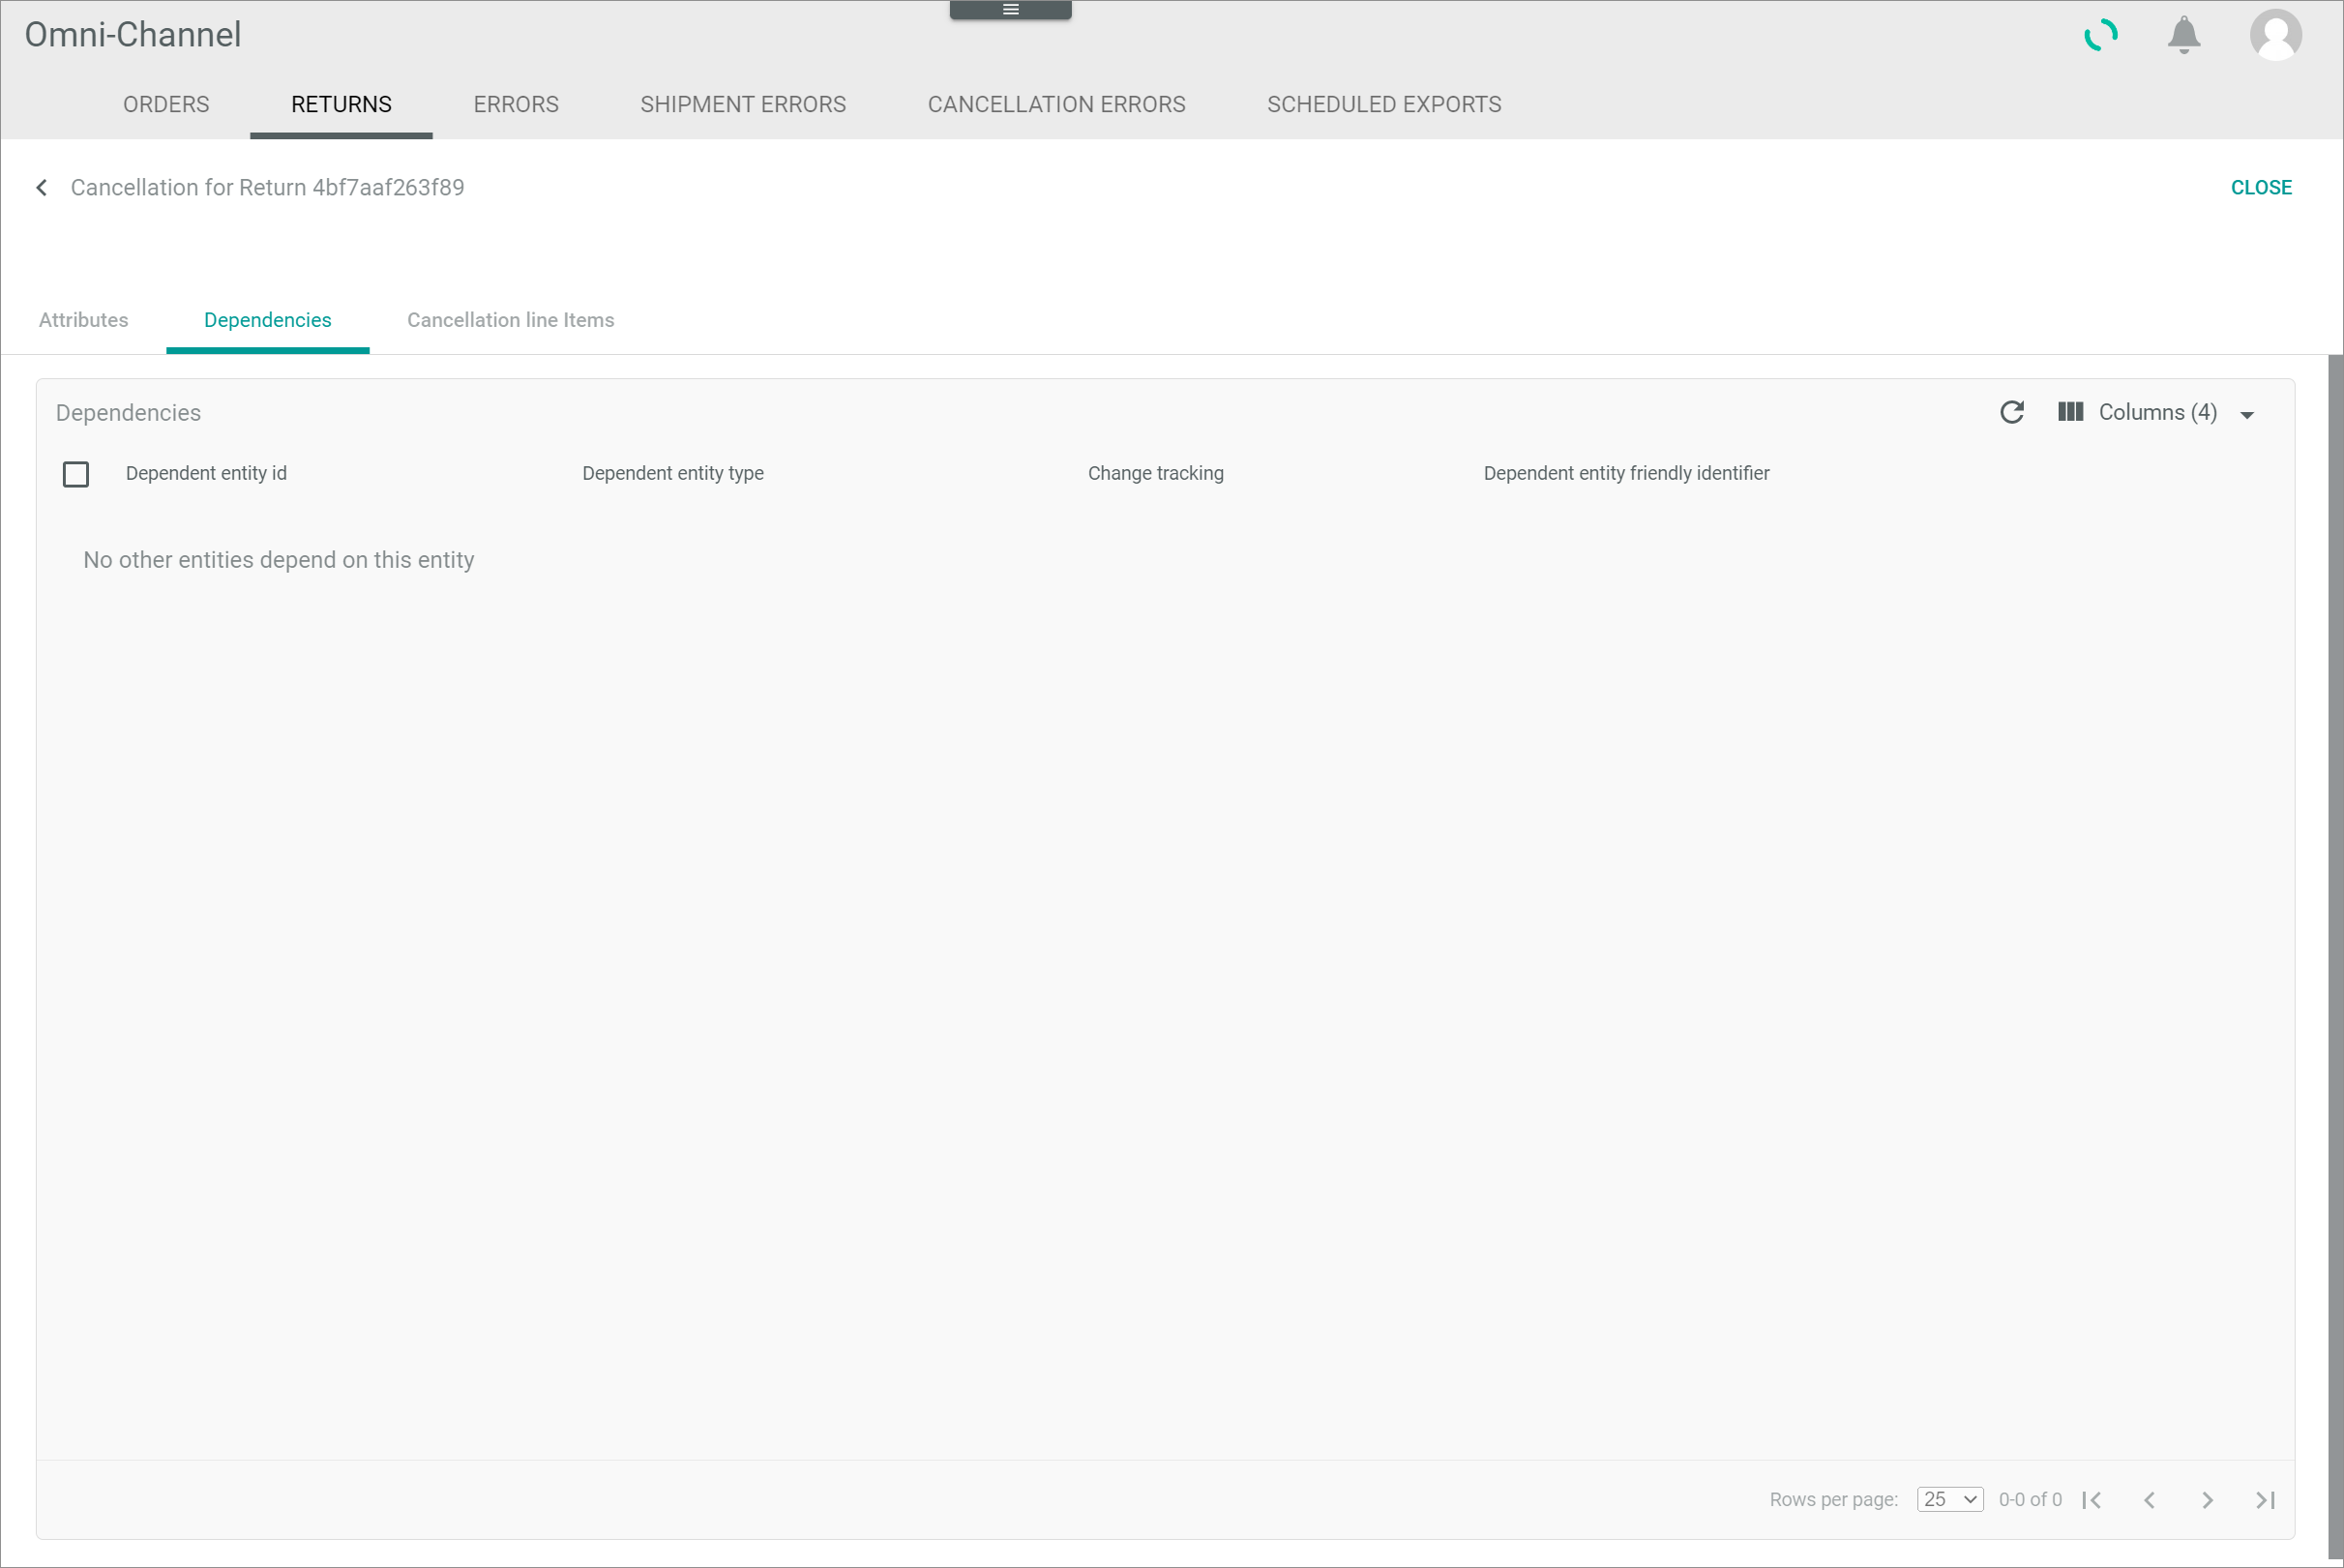
Task: Open the Rows per page dropdown
Action: [1950, 1500]
